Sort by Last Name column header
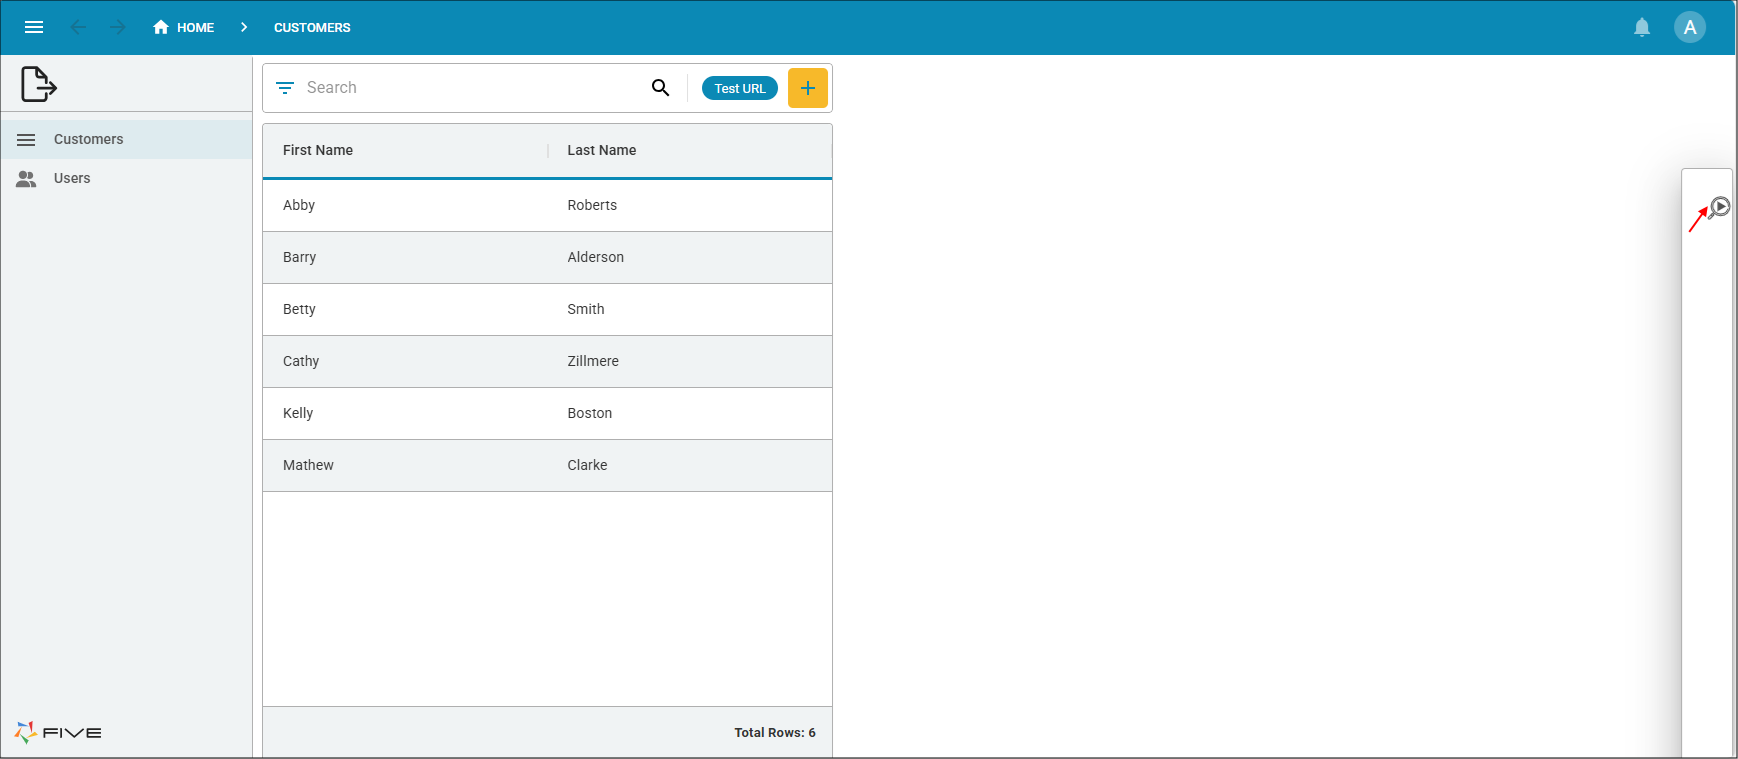 602,150
